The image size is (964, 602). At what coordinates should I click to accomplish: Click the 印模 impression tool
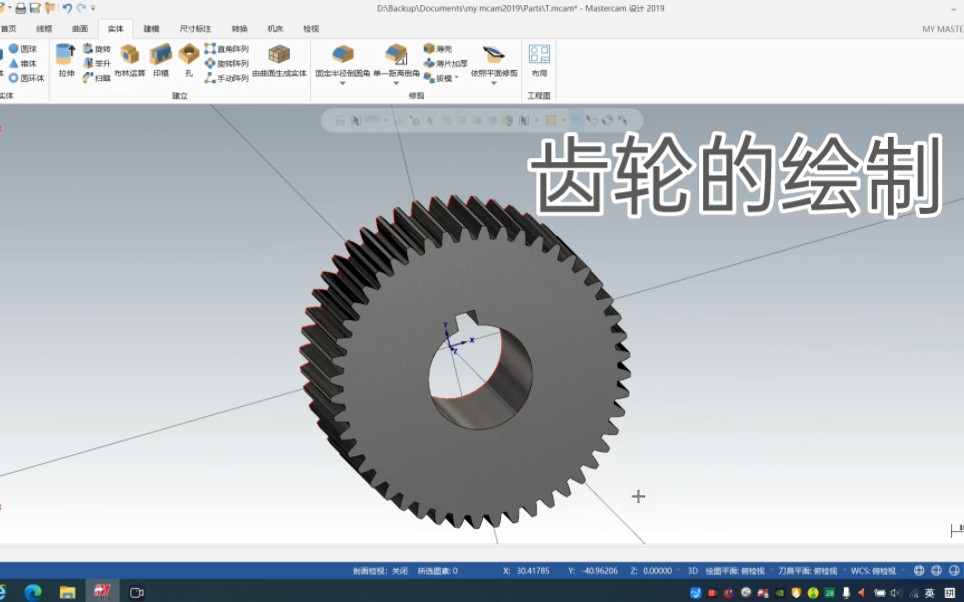pyautogui.click(x=161, y=60)
